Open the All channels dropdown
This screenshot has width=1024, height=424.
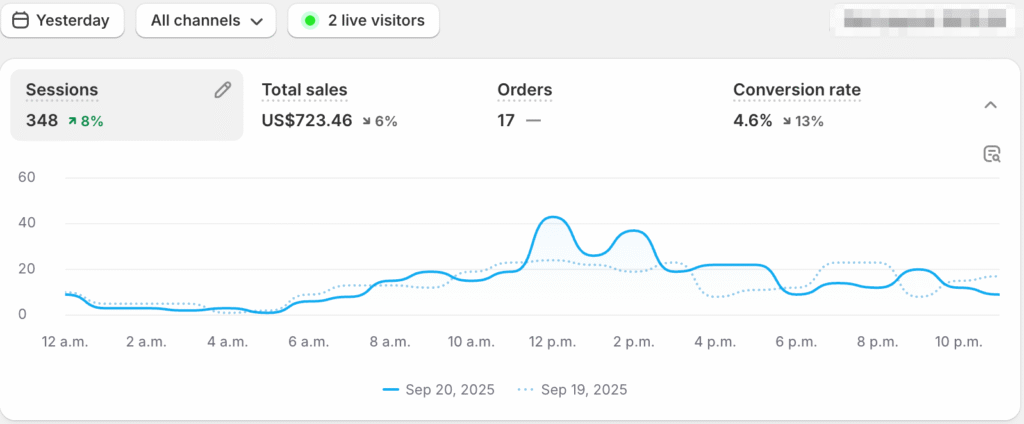point(205,20)
